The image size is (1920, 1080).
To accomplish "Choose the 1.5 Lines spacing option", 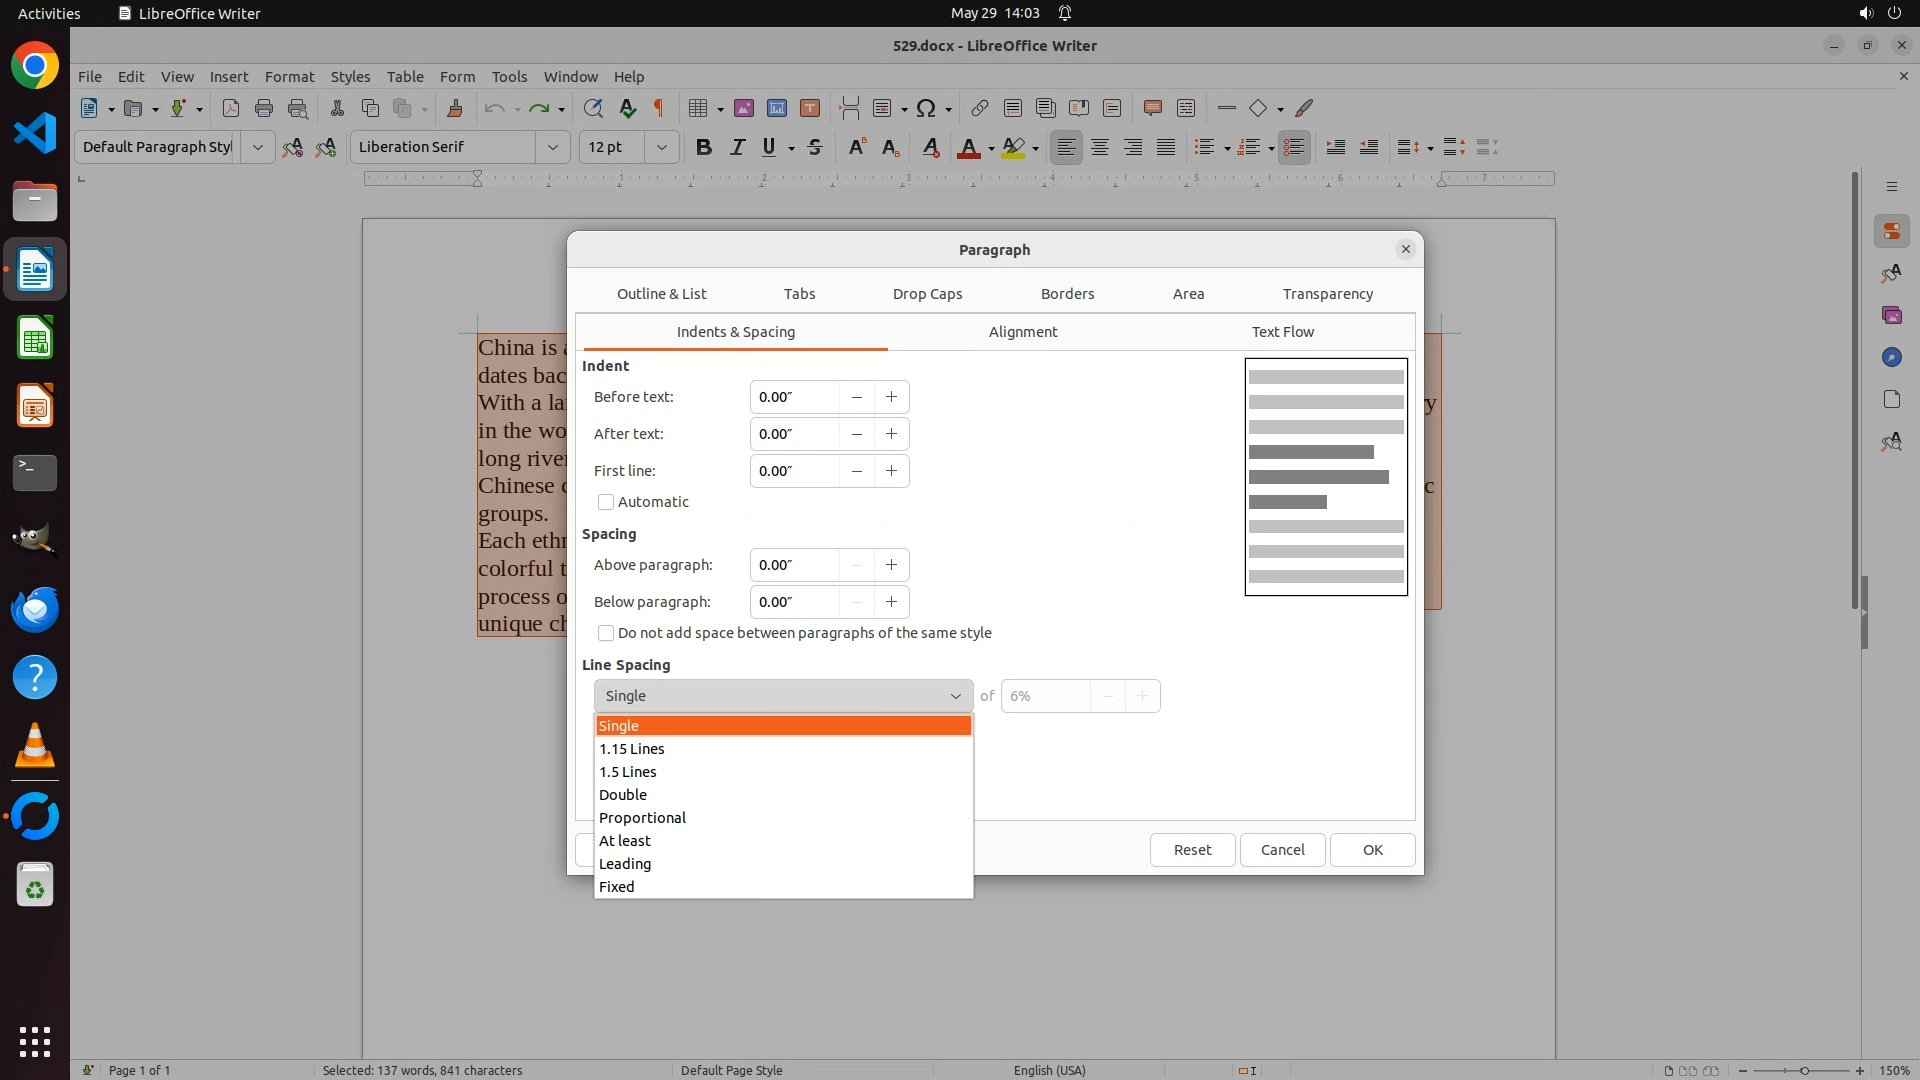I will (628, 772).
